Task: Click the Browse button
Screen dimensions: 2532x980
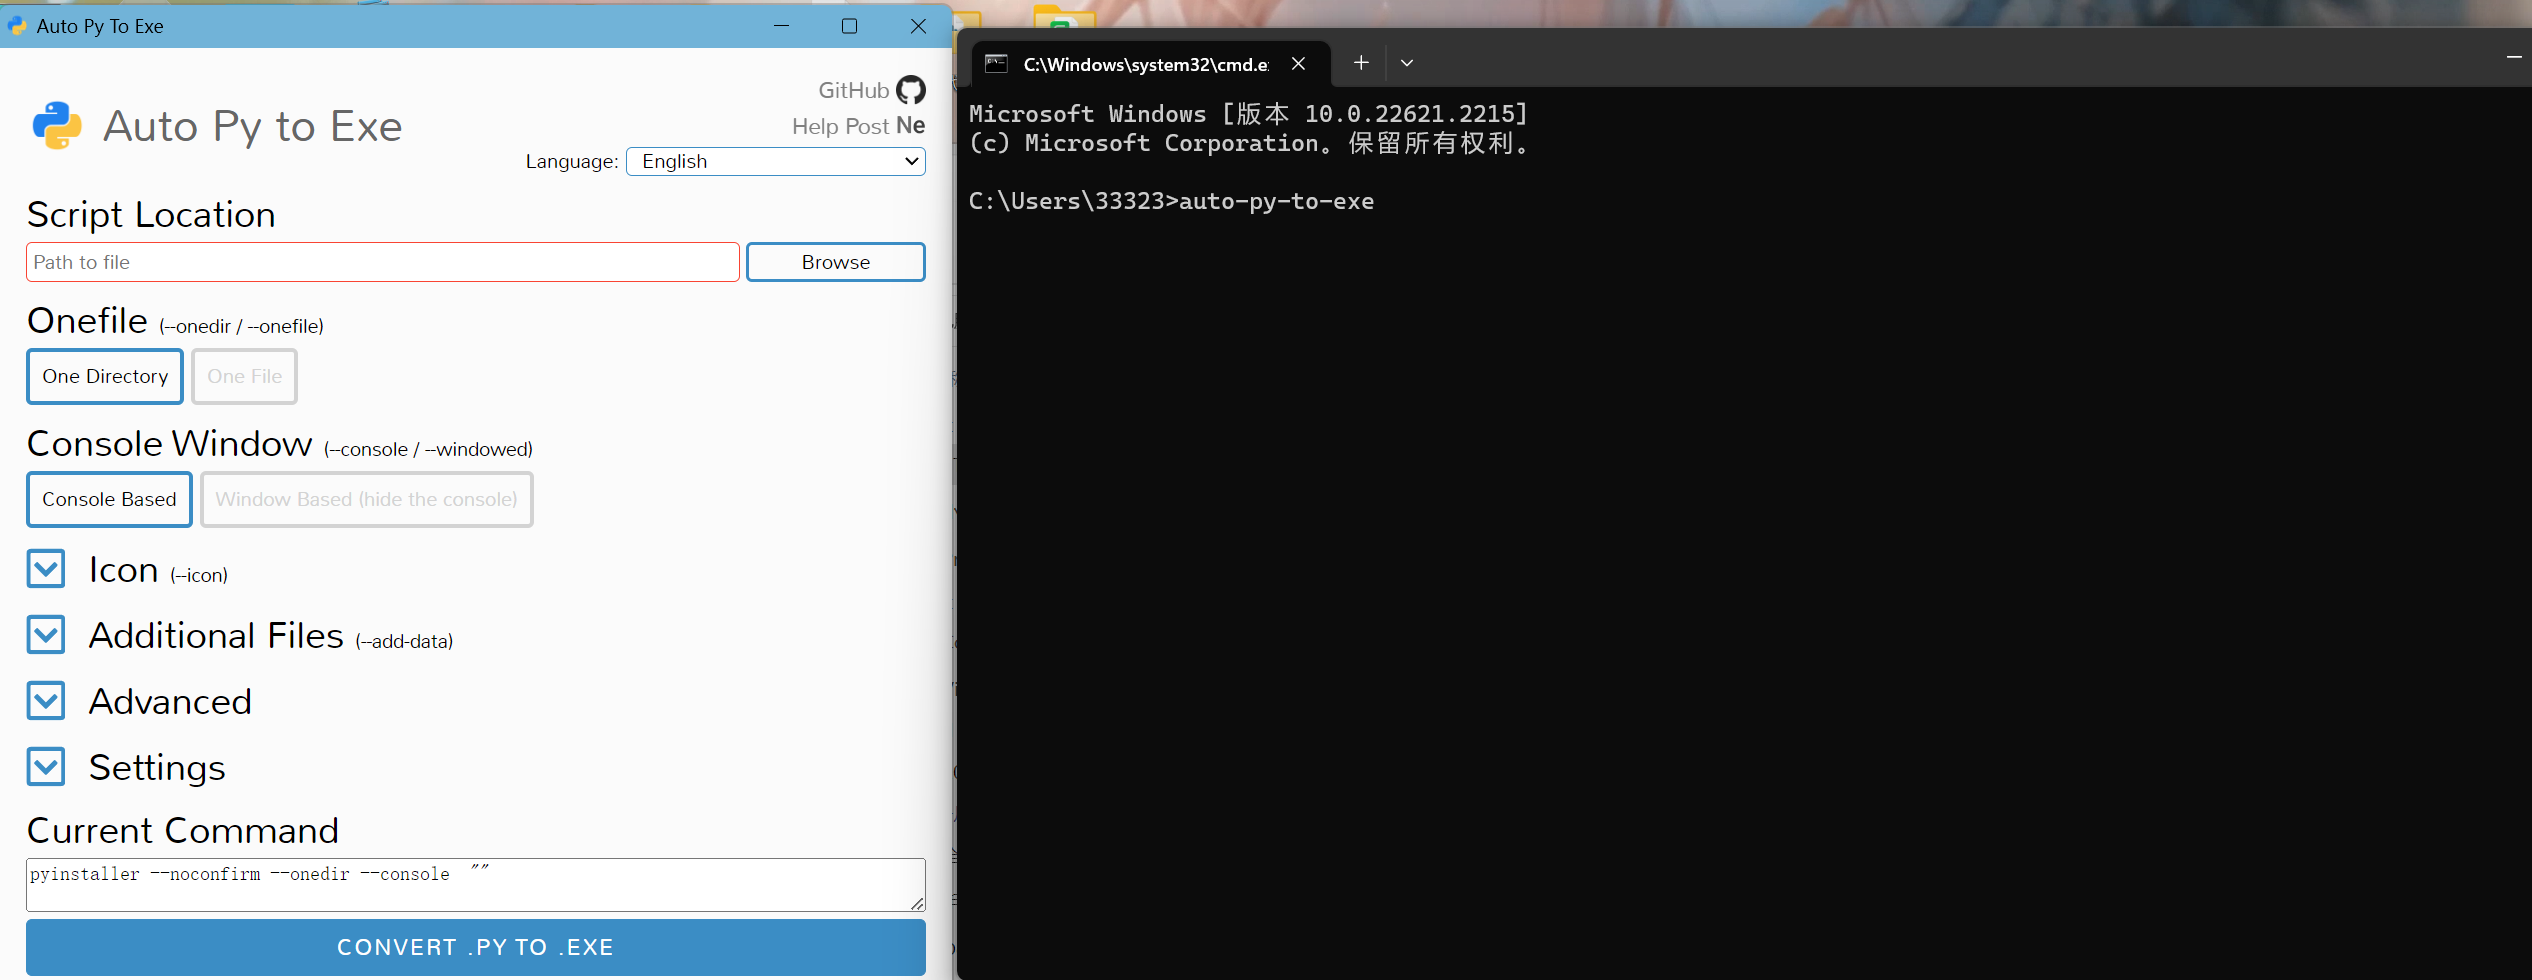Action: [x=835, y=262]
